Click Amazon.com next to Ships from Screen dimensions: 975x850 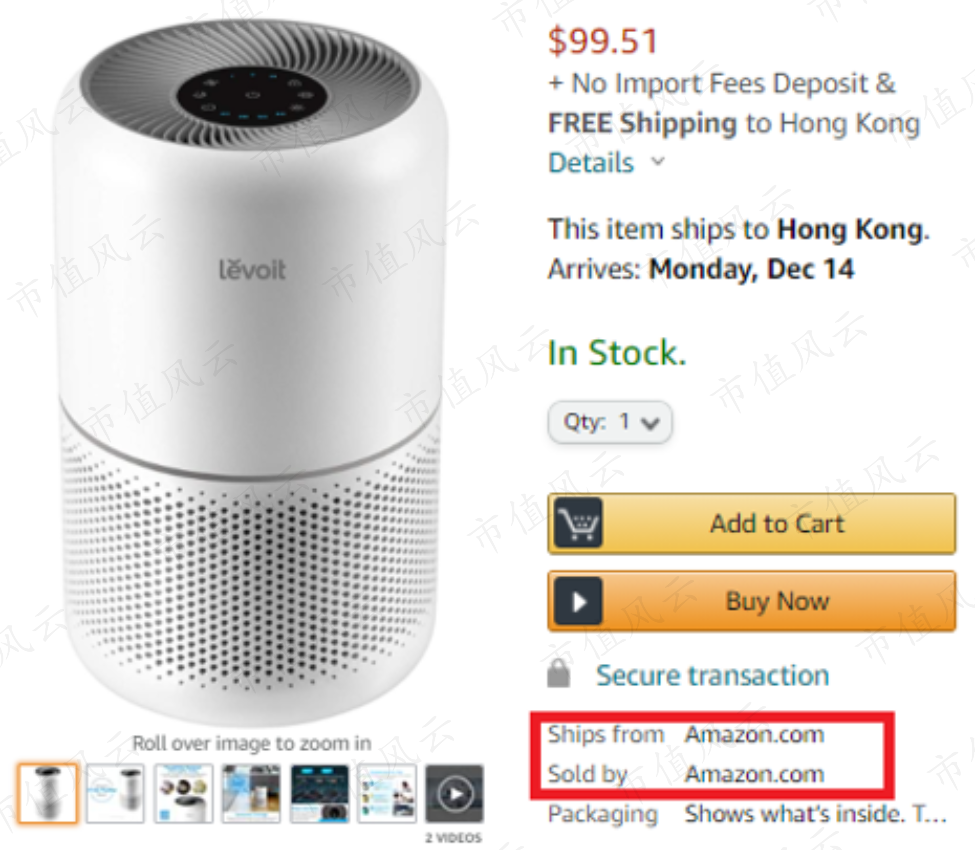point(754,735)
